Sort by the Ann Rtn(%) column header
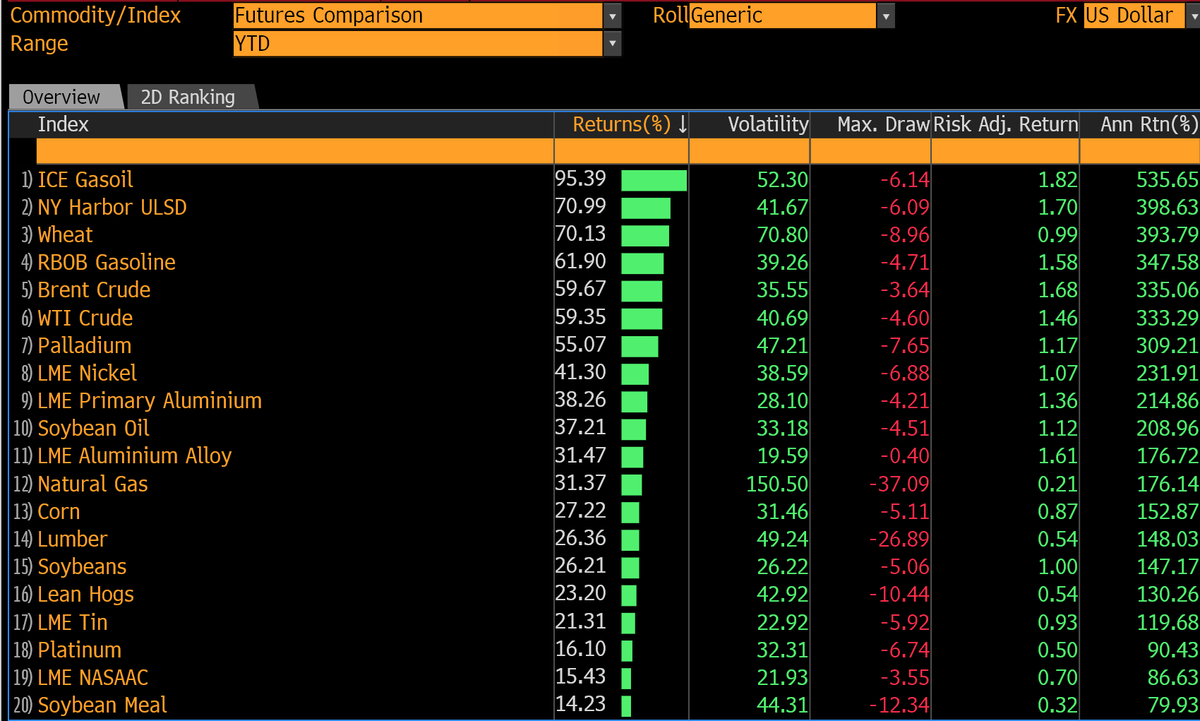The width and height of the screenshot is (1200, 721). coord(1149,124)
